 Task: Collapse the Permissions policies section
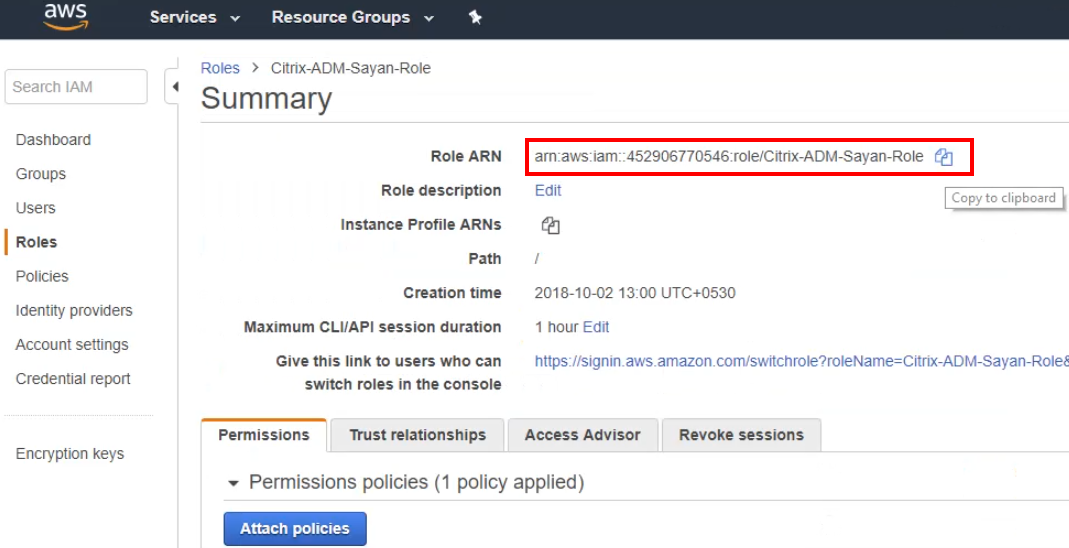click(233, 483)
